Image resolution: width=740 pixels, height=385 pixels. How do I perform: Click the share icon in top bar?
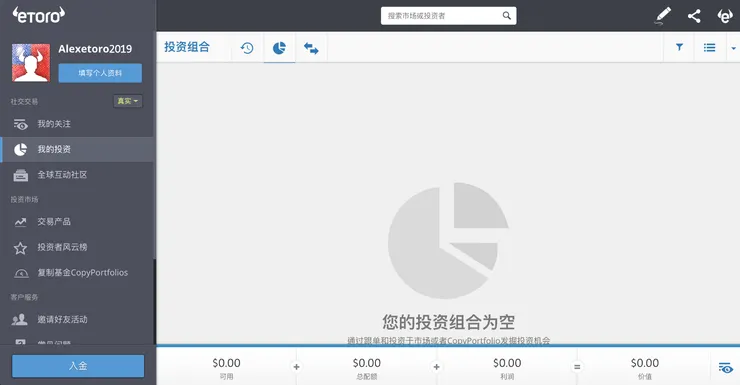pyautogui.click(x=694, y=16)
